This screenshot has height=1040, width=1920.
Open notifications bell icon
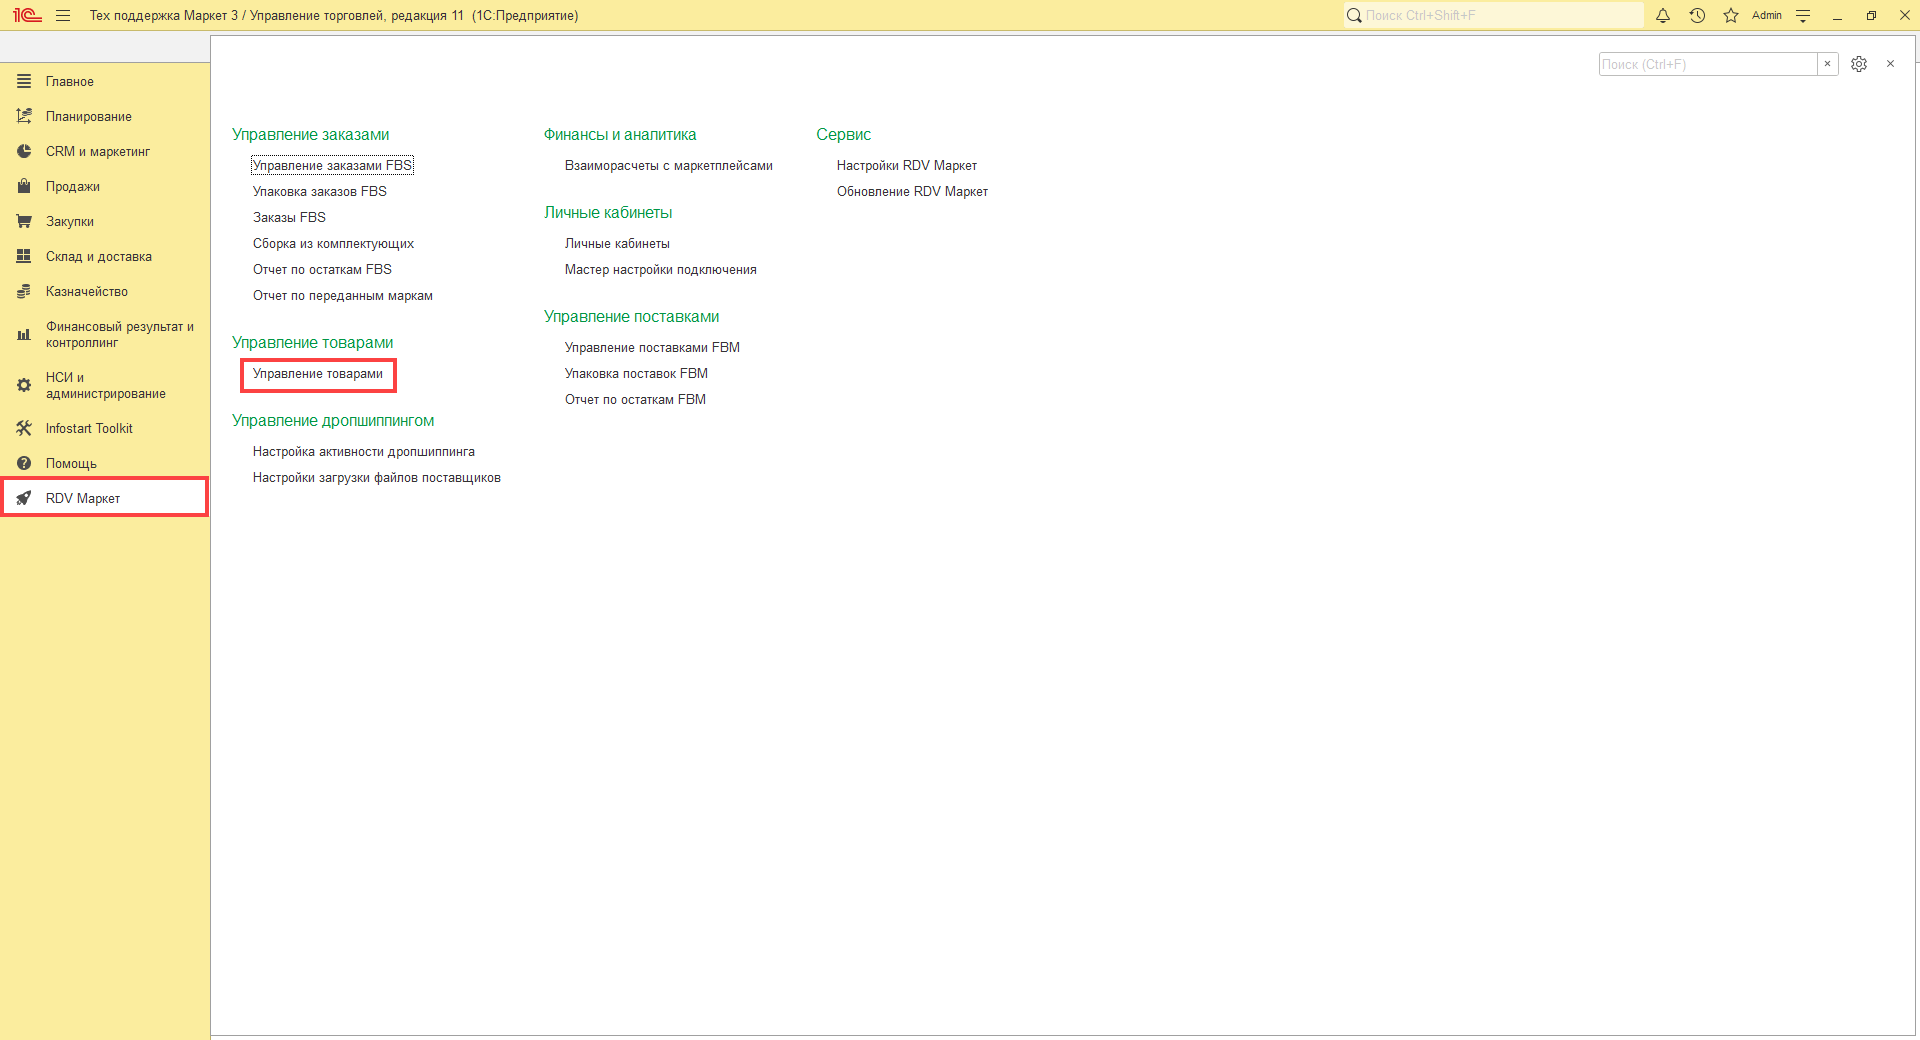pyautogui.click(x=1663, y=15)
